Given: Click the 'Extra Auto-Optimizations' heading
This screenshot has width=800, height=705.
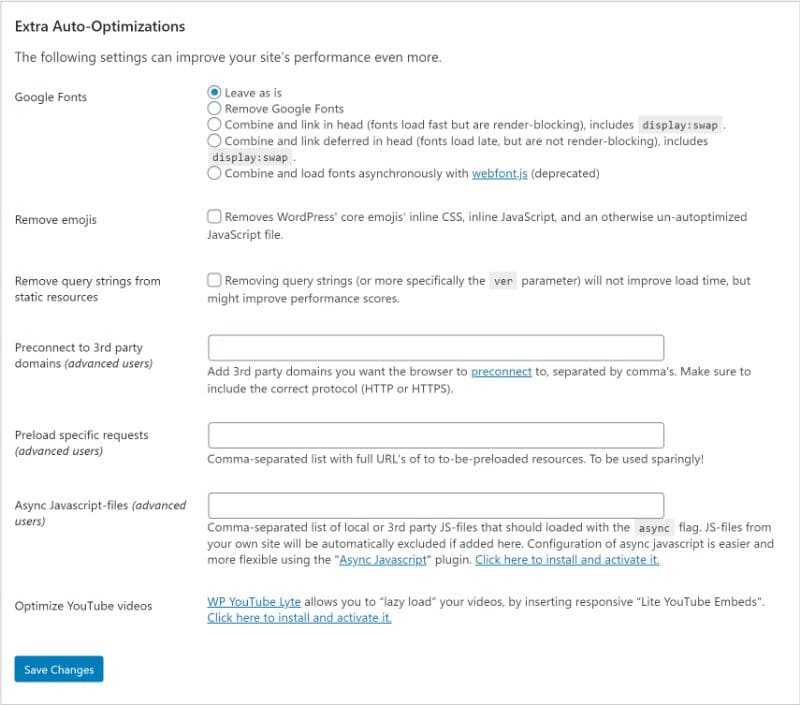Looking at the screenshot, I should [100, 26].
